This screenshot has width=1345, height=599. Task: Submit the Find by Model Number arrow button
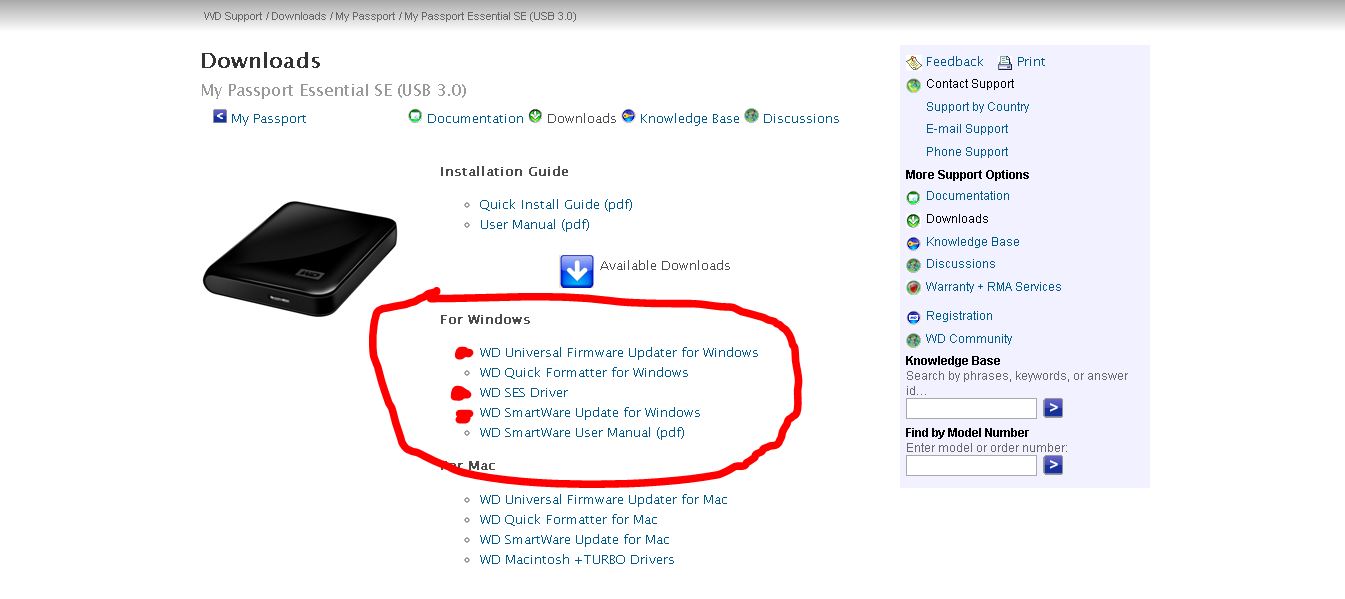(x=1053, y=465)
